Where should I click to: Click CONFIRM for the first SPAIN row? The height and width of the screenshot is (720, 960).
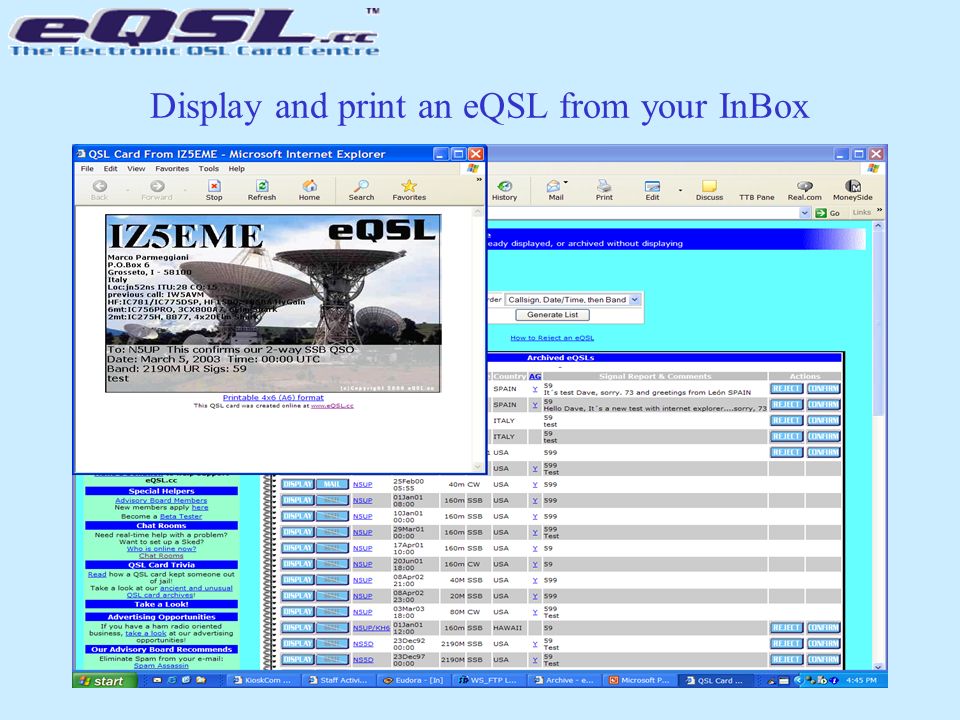pos(823,389)
